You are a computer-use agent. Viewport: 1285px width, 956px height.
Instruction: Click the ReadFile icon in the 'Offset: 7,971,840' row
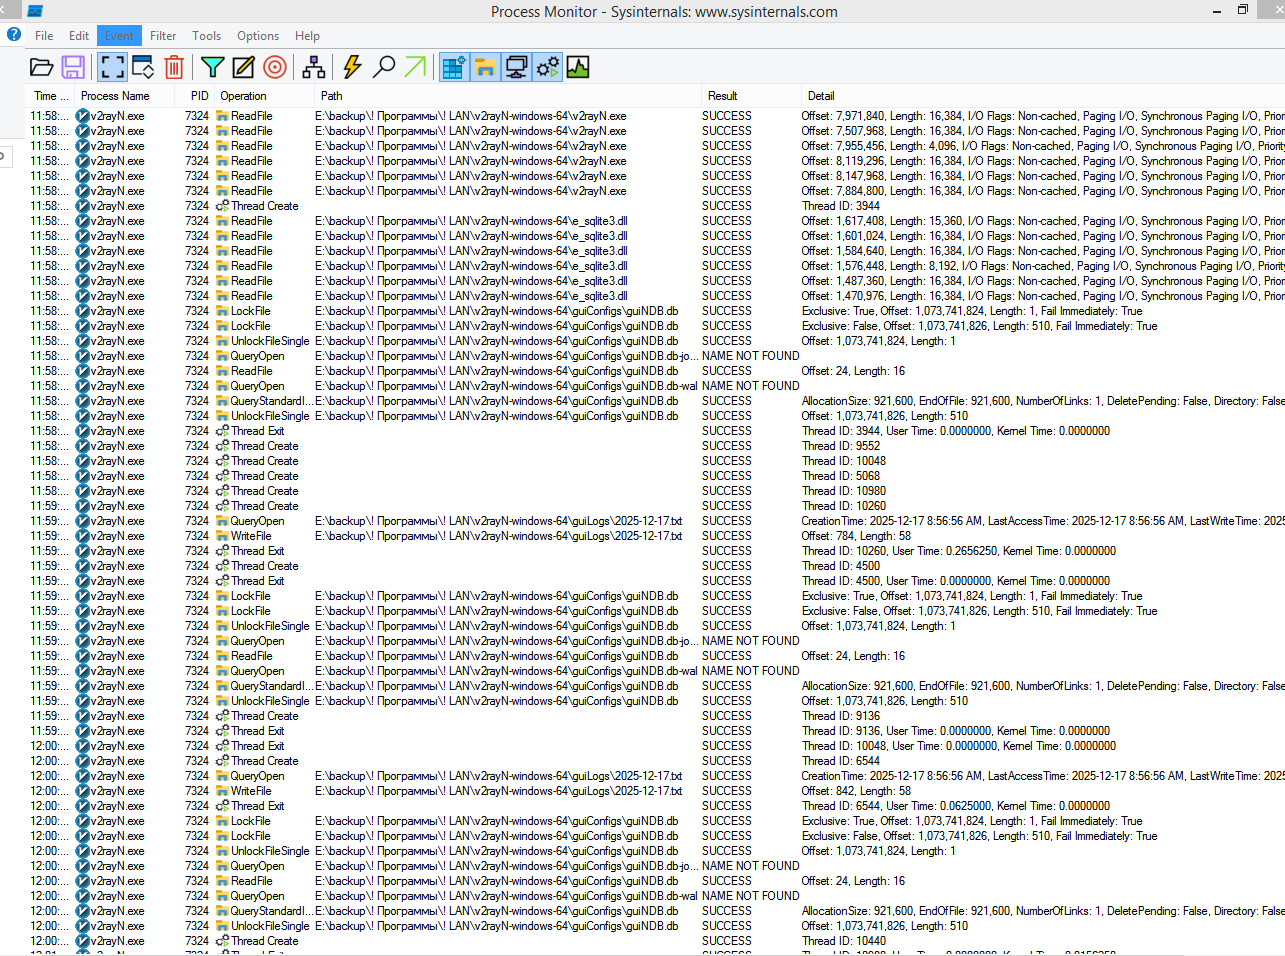(x=222, y=116)
